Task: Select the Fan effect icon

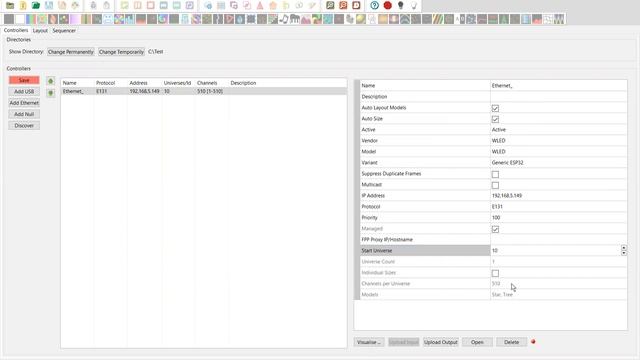Action: 119,19
